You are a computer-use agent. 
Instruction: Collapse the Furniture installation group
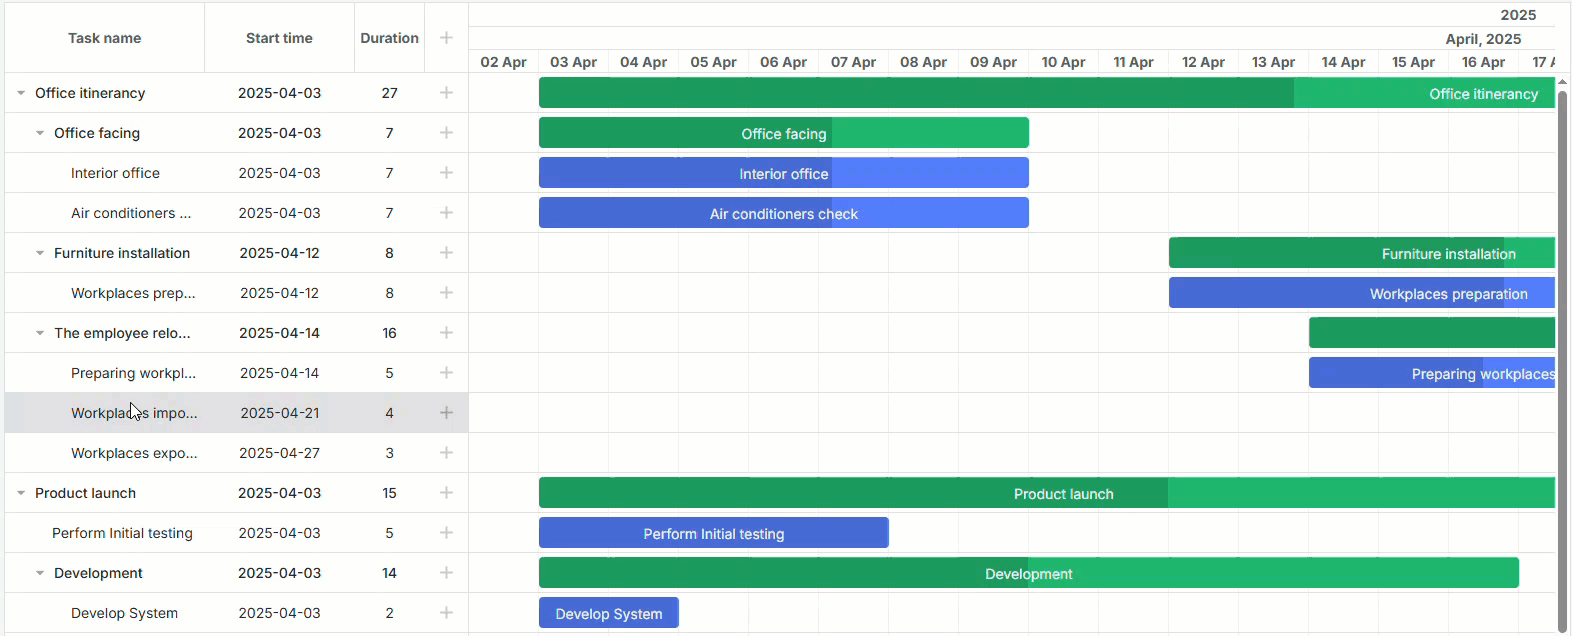click(x=40, y=253)
